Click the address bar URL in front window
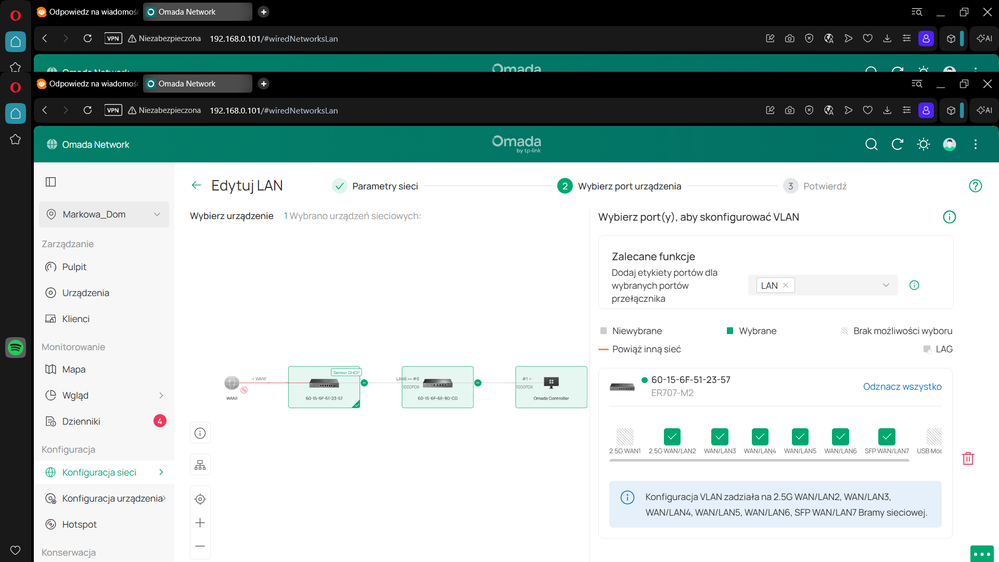Viewport: 999px width, 562px height. tap(274, 110)
